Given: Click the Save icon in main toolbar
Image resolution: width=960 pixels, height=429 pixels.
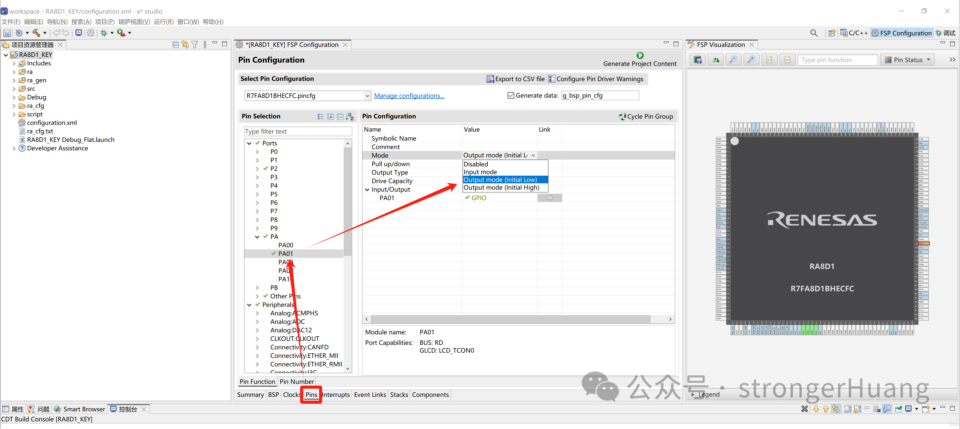Looking at the screenshot, I should point(7,32).
